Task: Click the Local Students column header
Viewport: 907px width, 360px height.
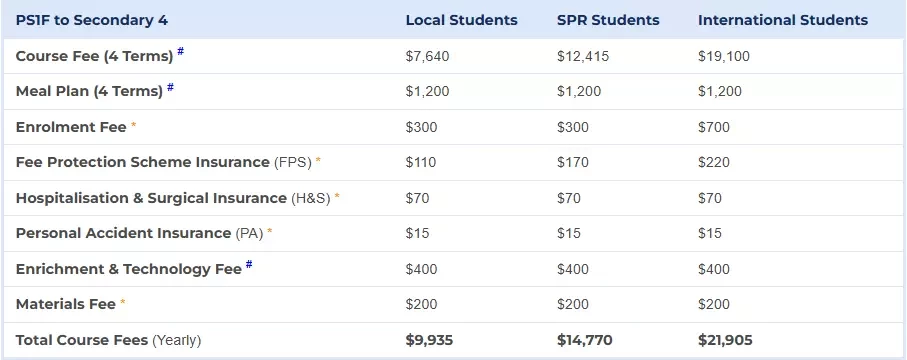Action: (x=462, y=20)
